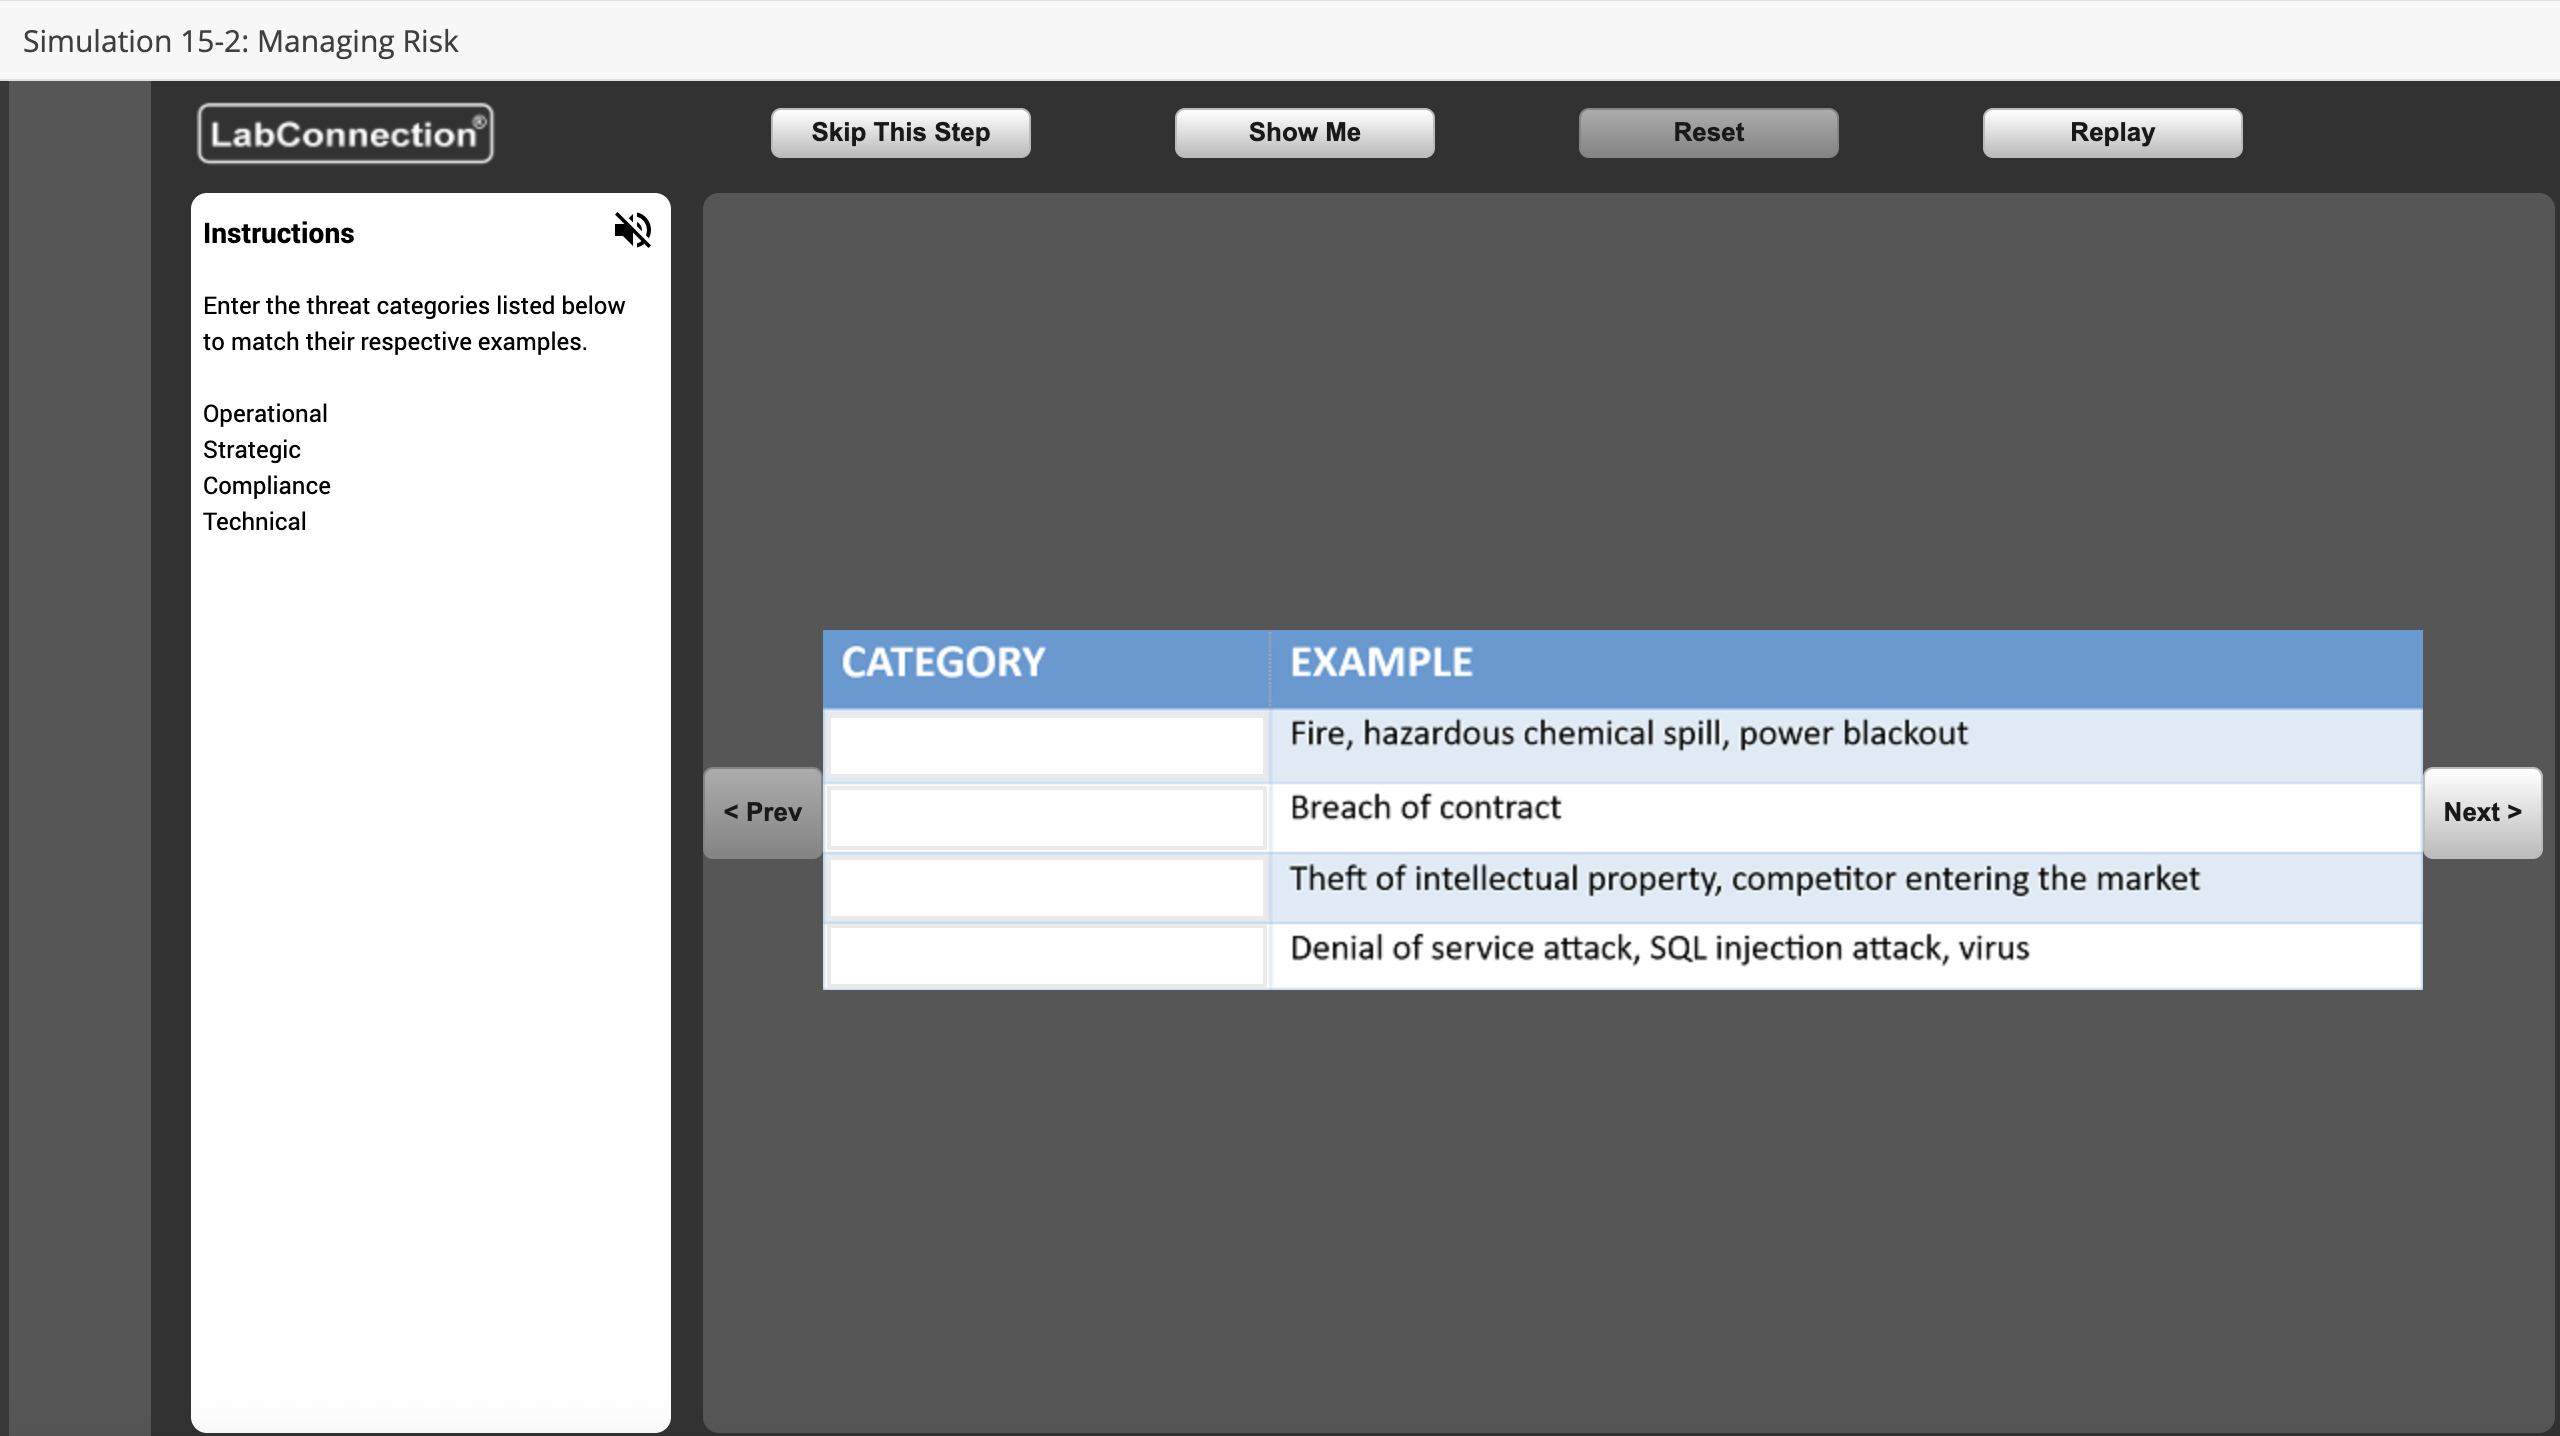Click the CATEGORY column header
Screen dimensions: 2560x1436
(x=943, y=663)
